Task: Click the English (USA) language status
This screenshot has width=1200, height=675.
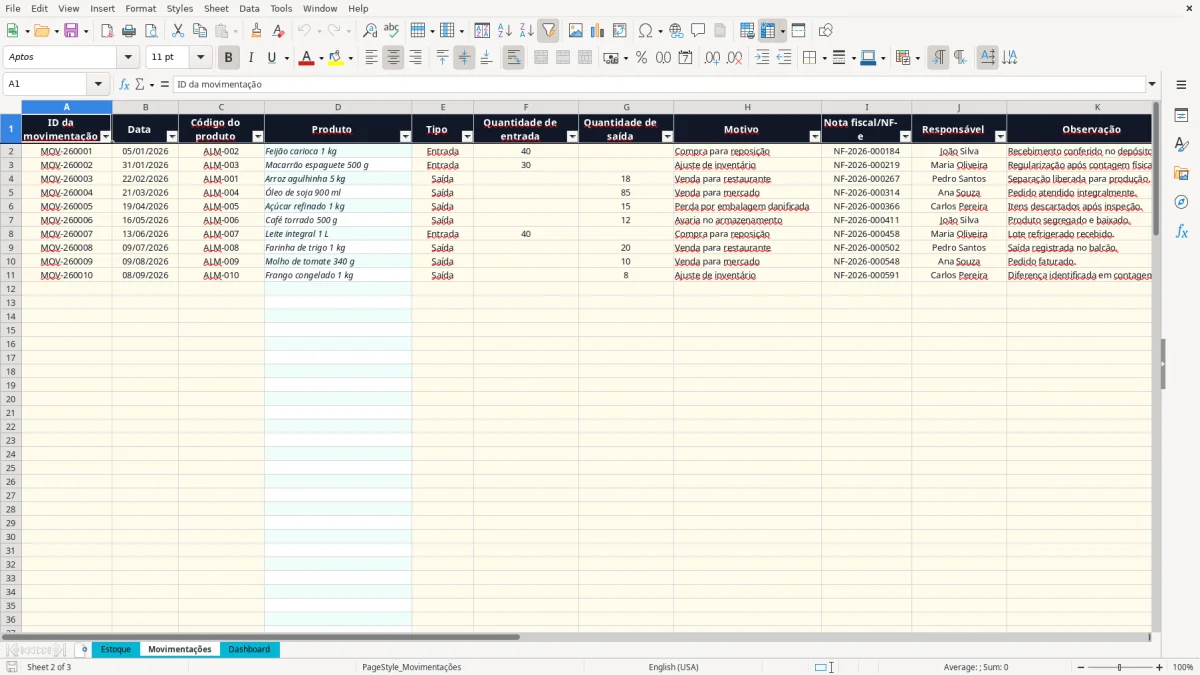Action: pyautogui.click(x=673, y=667)
